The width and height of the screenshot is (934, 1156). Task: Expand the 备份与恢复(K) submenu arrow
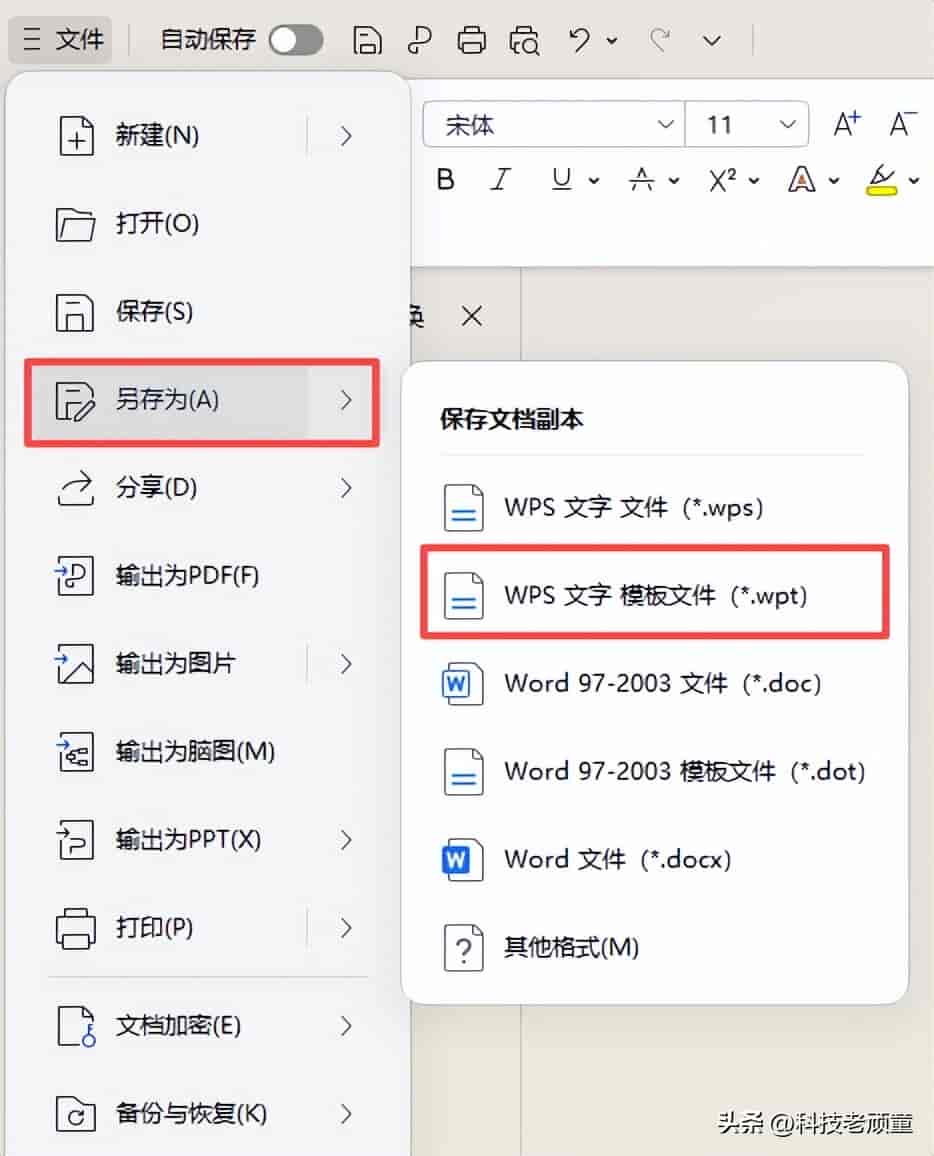point(346,1113)
